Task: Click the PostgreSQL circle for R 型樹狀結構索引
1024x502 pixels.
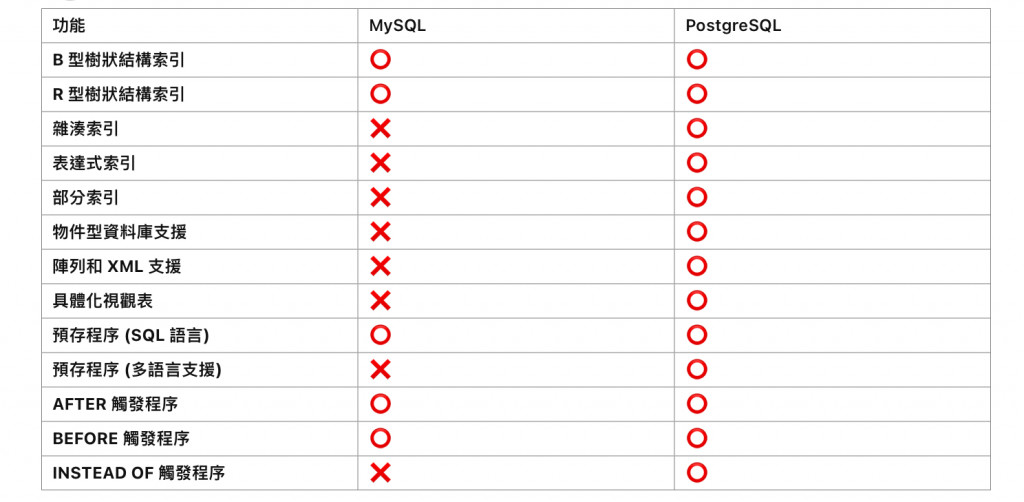Action: pyautogui.click(x=697, y=95)
